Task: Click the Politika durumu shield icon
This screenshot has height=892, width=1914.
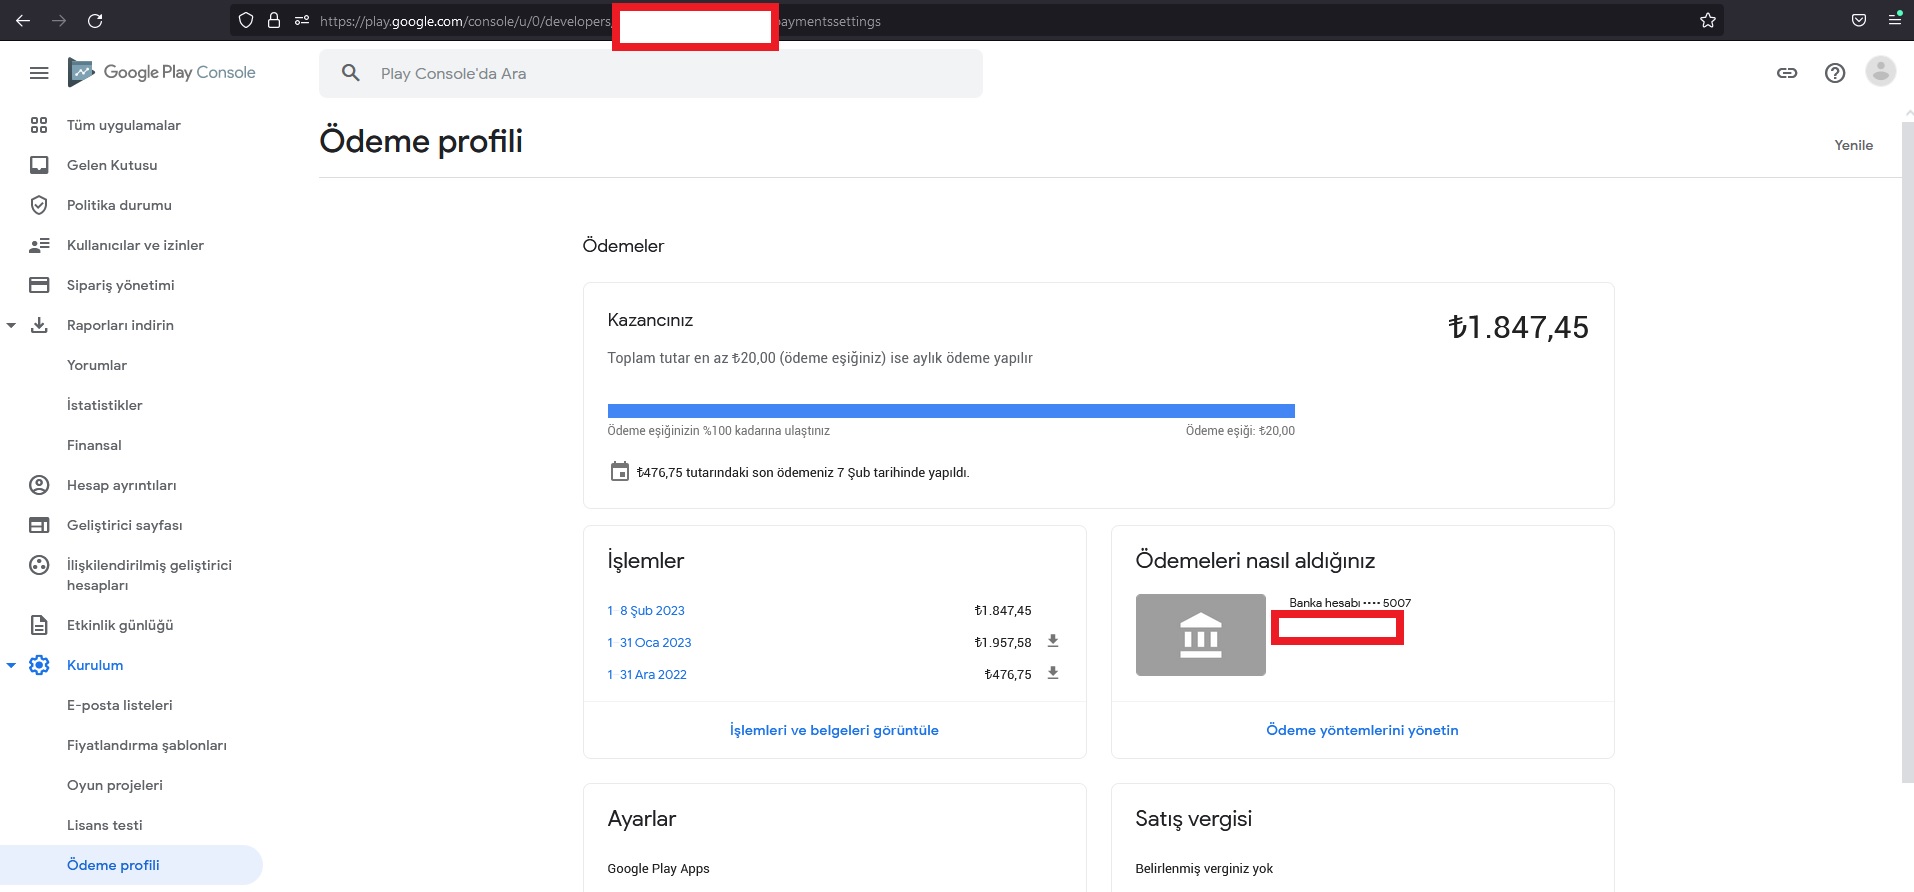Action: (39, 205)
